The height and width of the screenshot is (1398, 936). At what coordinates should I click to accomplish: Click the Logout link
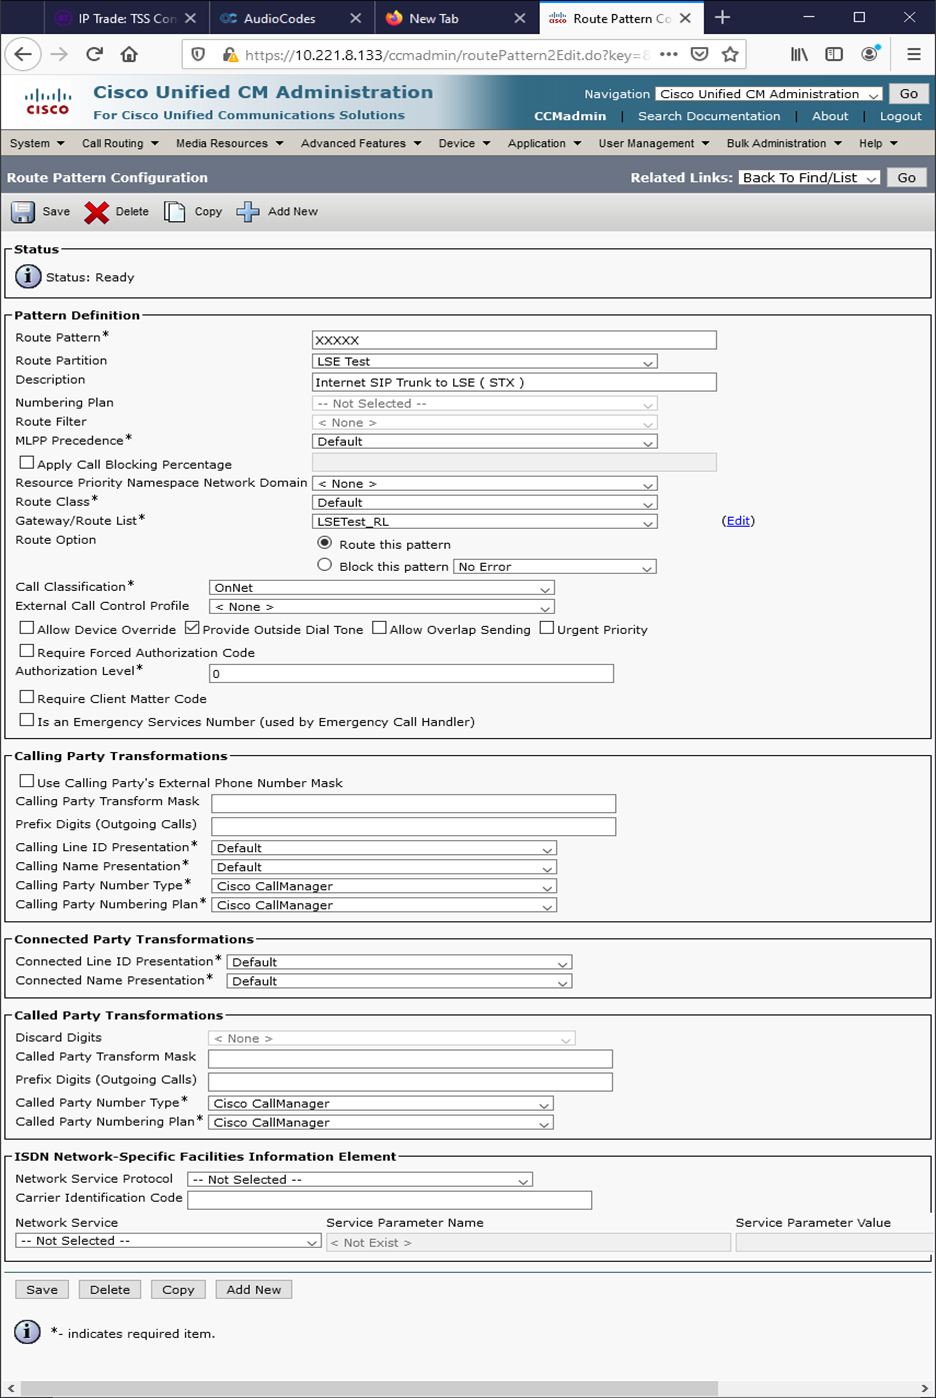tap(900, 116)
